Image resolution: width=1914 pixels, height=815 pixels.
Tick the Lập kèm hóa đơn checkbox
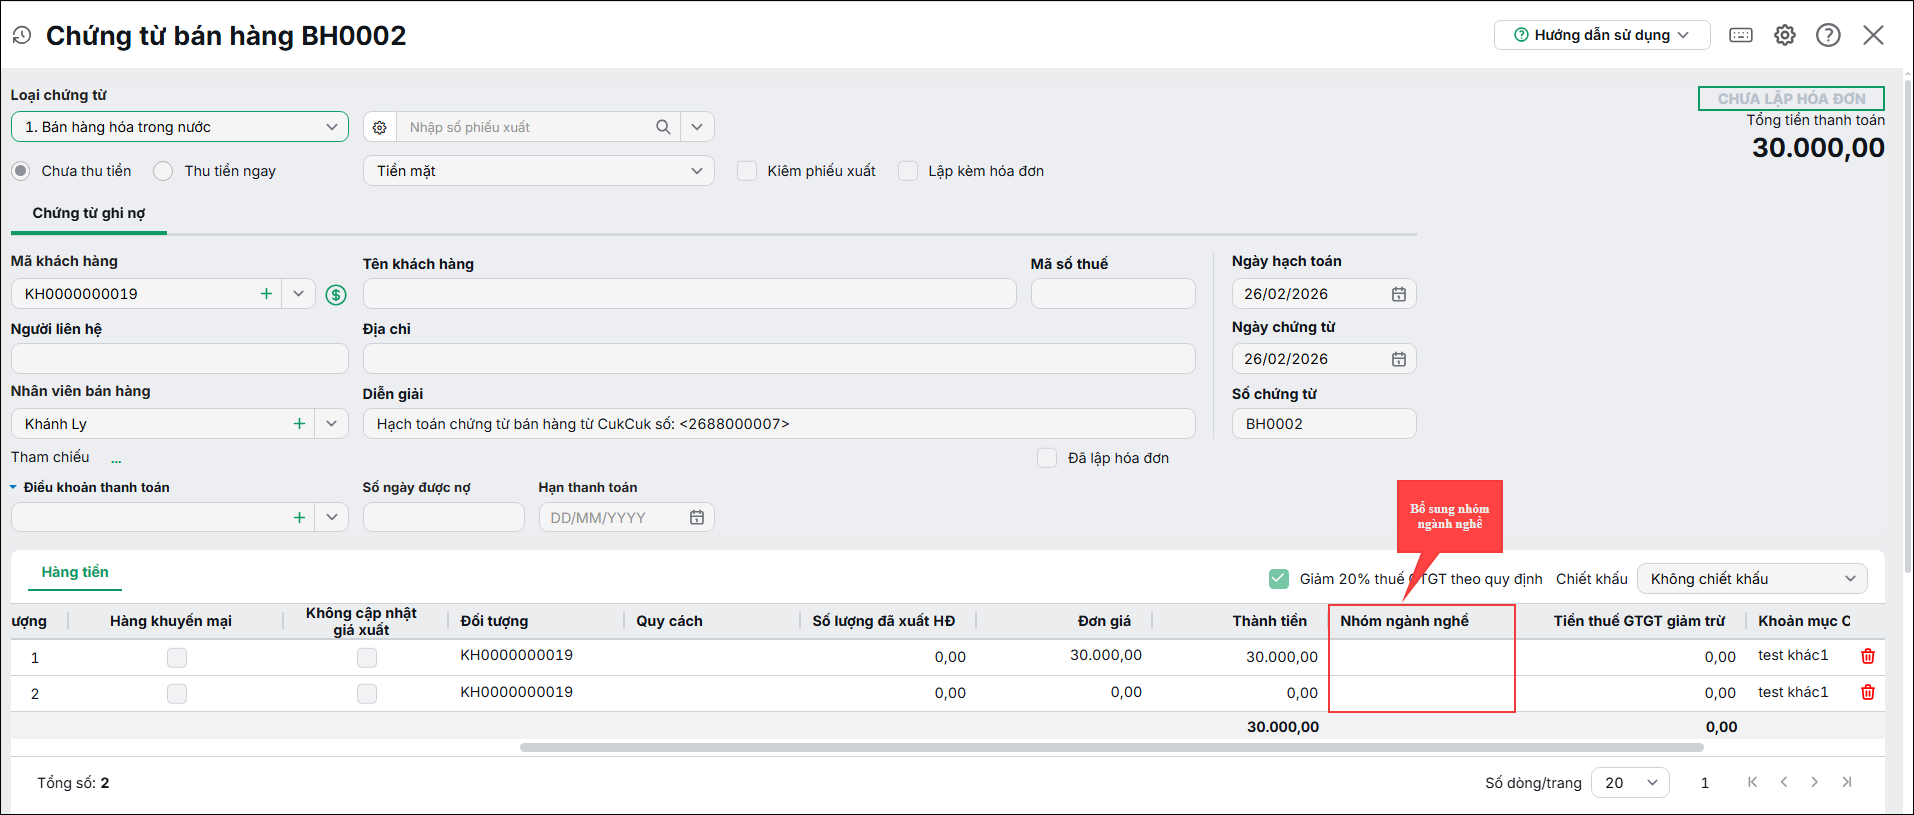pyautogui.click(x=908, y=171)
